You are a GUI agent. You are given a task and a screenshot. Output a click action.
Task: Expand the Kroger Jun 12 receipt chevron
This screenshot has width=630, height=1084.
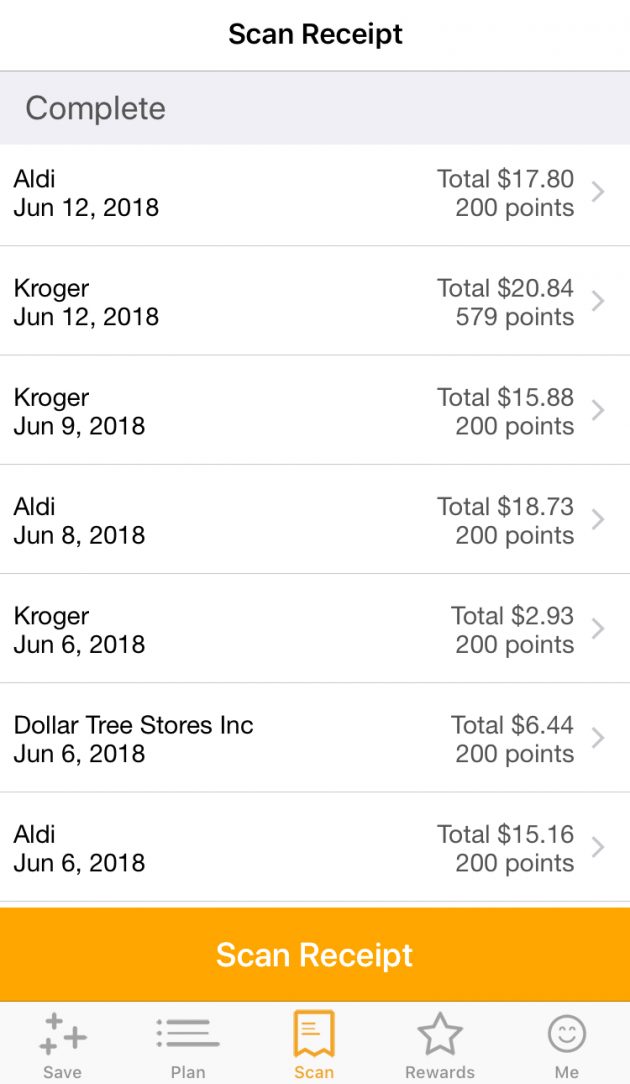[x=601, y=301]
